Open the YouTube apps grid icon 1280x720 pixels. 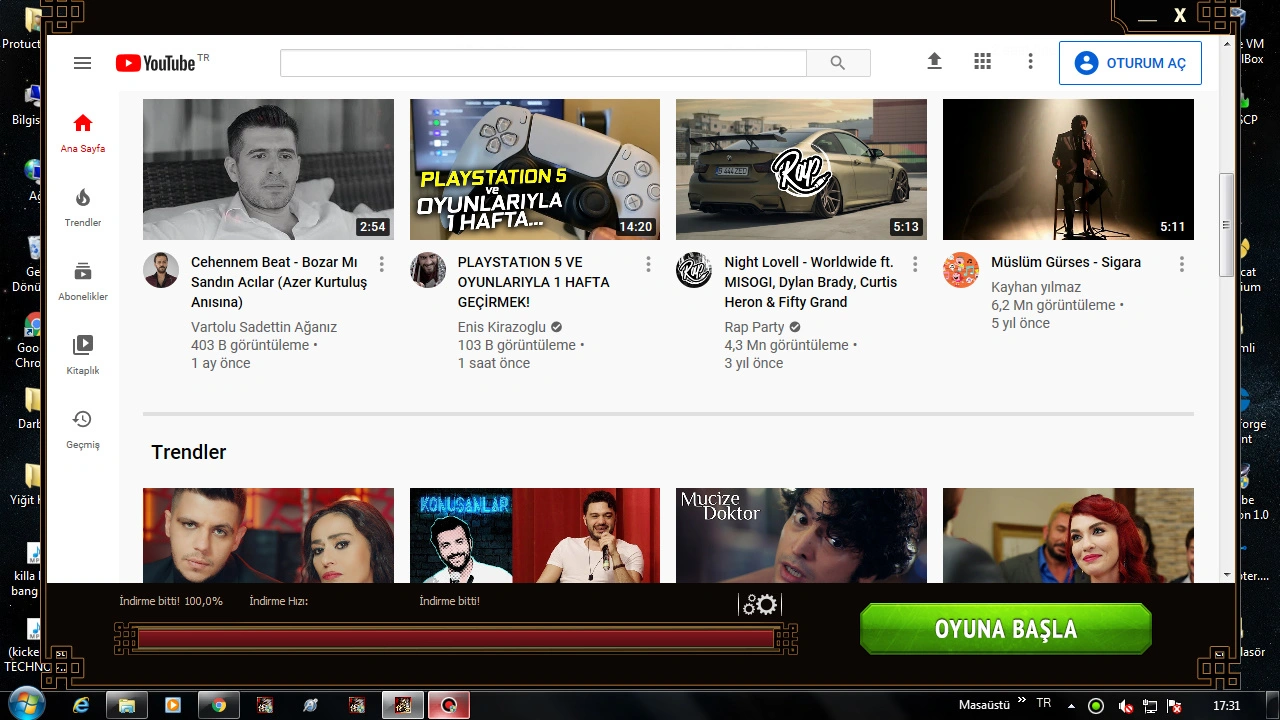(982, 61)
